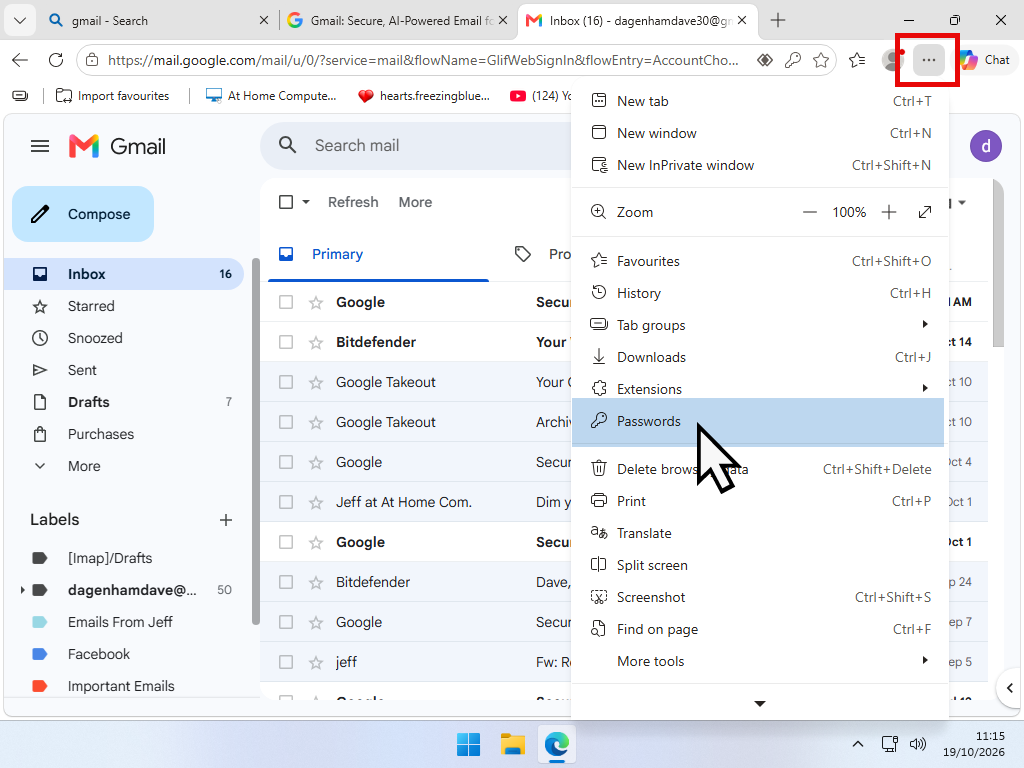
Task: Click the inbox vertical scrollbar
Action: 997,264
